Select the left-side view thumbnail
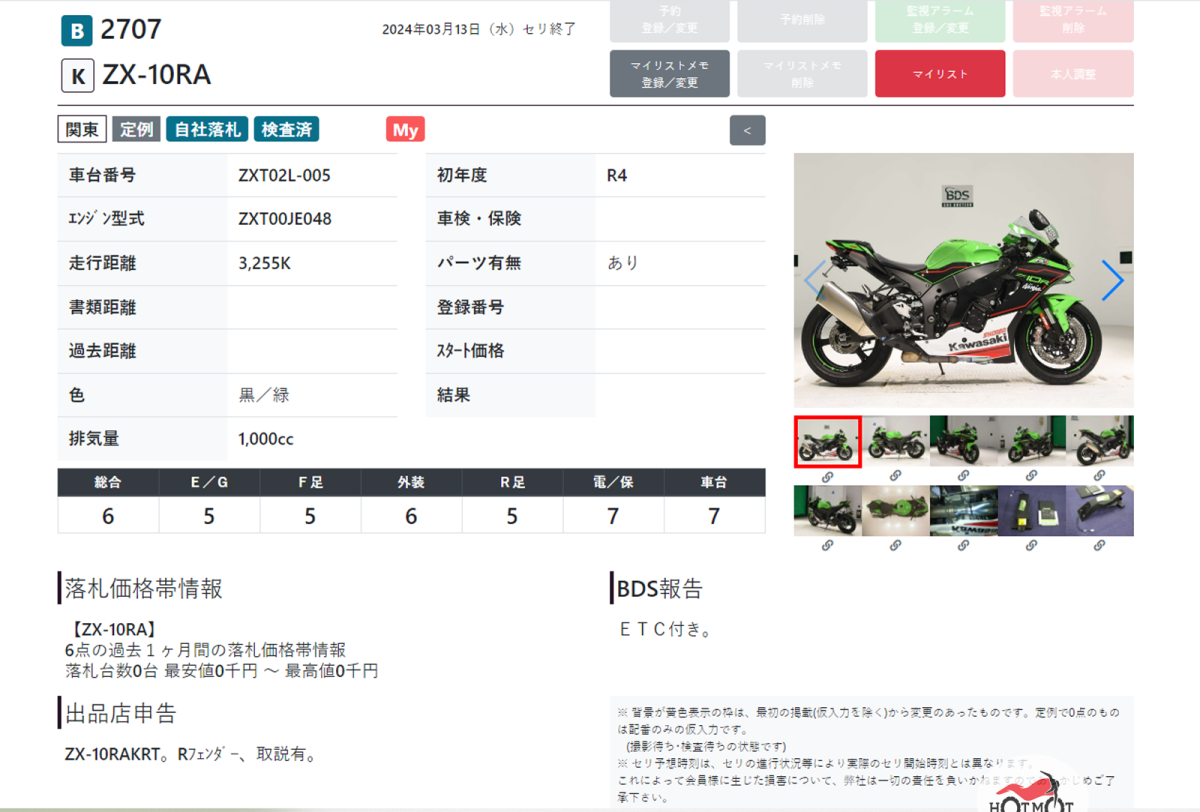The width and height of the screenshot is (1200, 812). coord(896,441)
